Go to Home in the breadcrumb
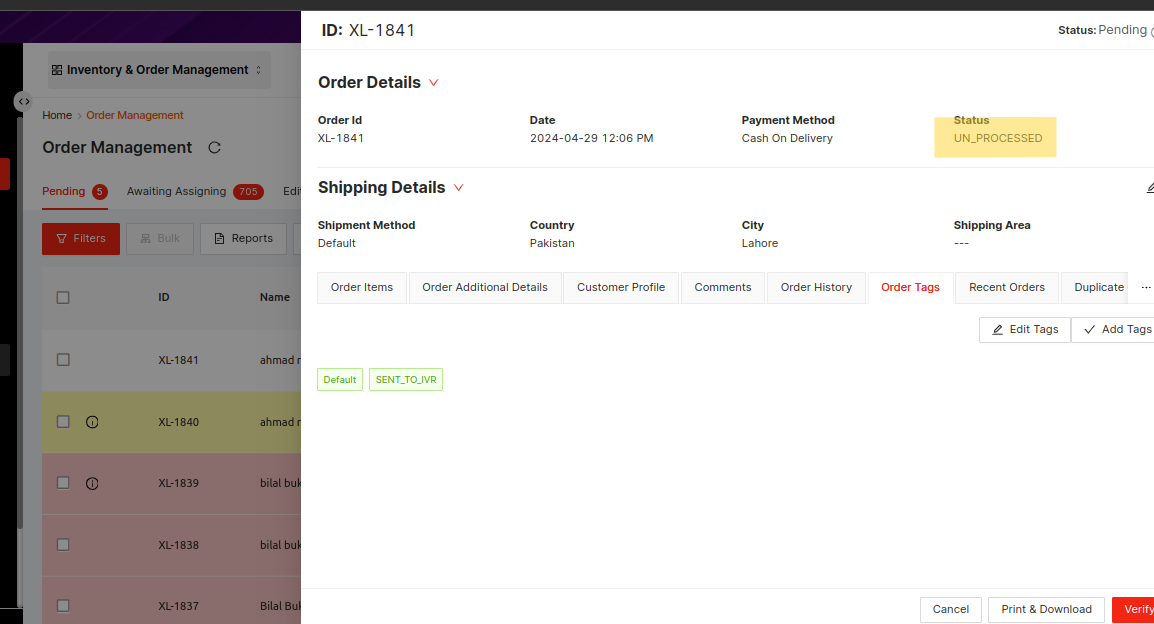This screenshot has width=1154, height=624. 57,116
